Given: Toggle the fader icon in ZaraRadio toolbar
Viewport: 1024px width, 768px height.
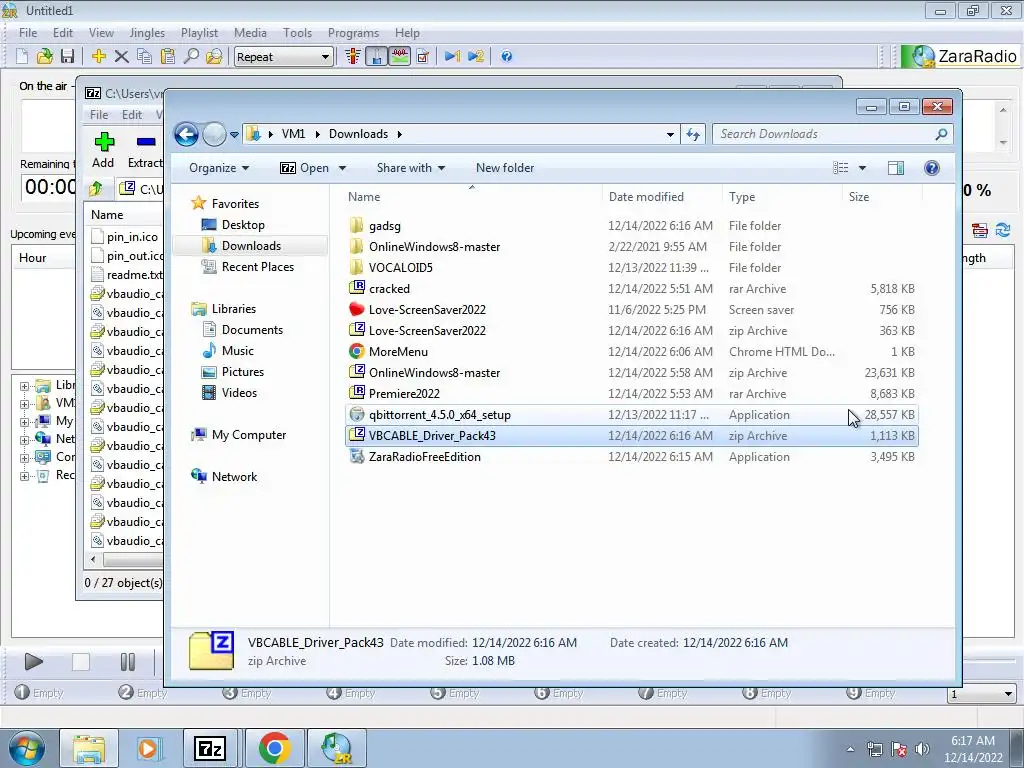Looking at the screenshot, I should (x=376, y=57).
